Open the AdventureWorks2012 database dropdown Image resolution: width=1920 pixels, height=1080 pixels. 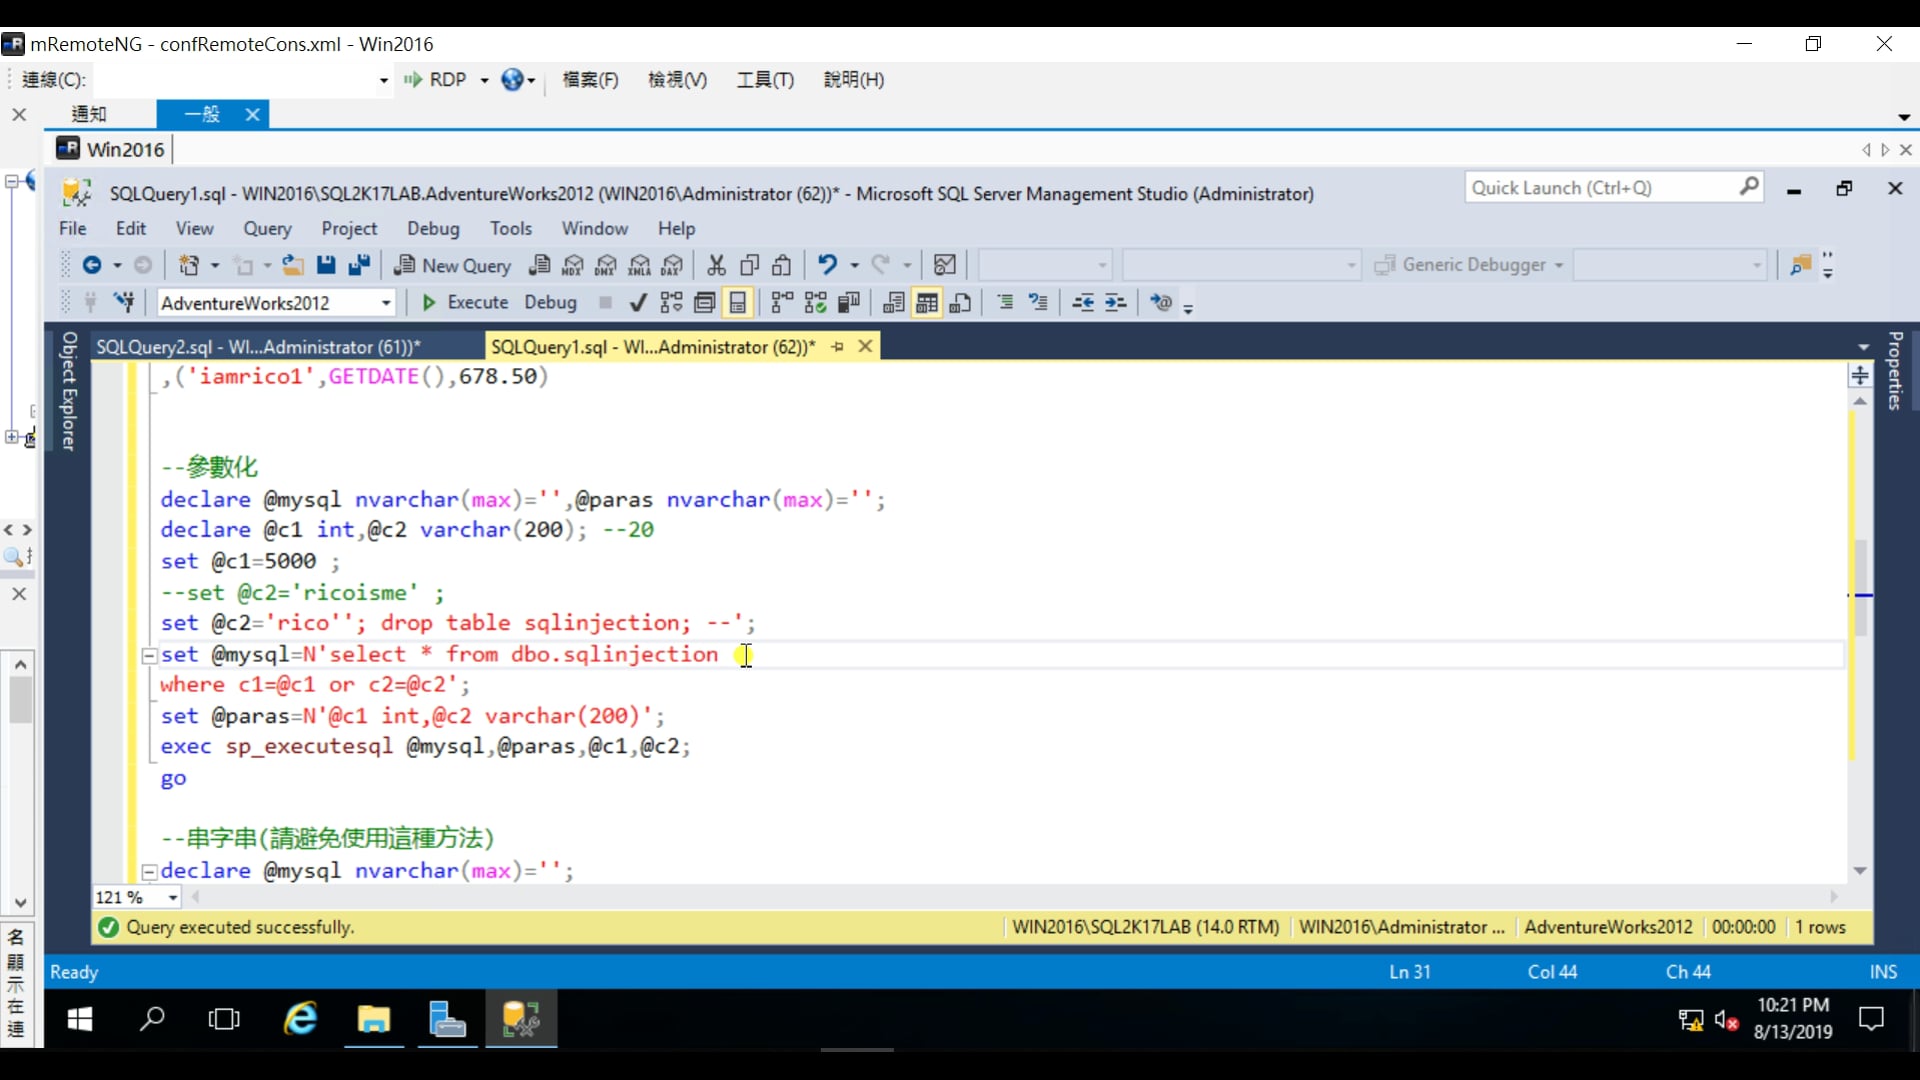coord(385,303)
